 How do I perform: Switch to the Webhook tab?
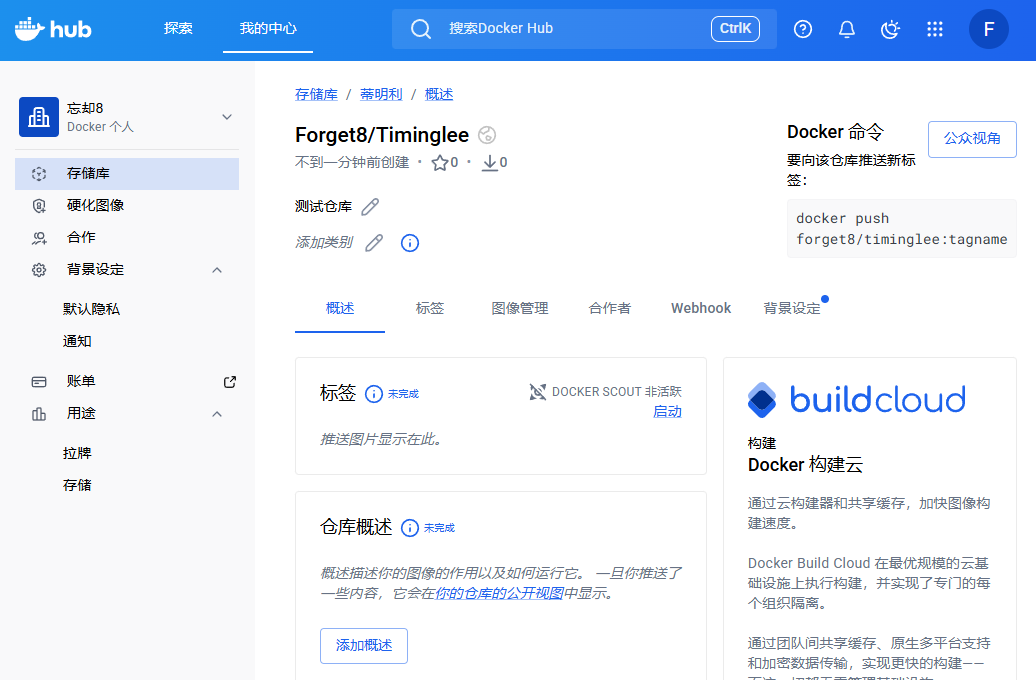click(x=701, y=308)
